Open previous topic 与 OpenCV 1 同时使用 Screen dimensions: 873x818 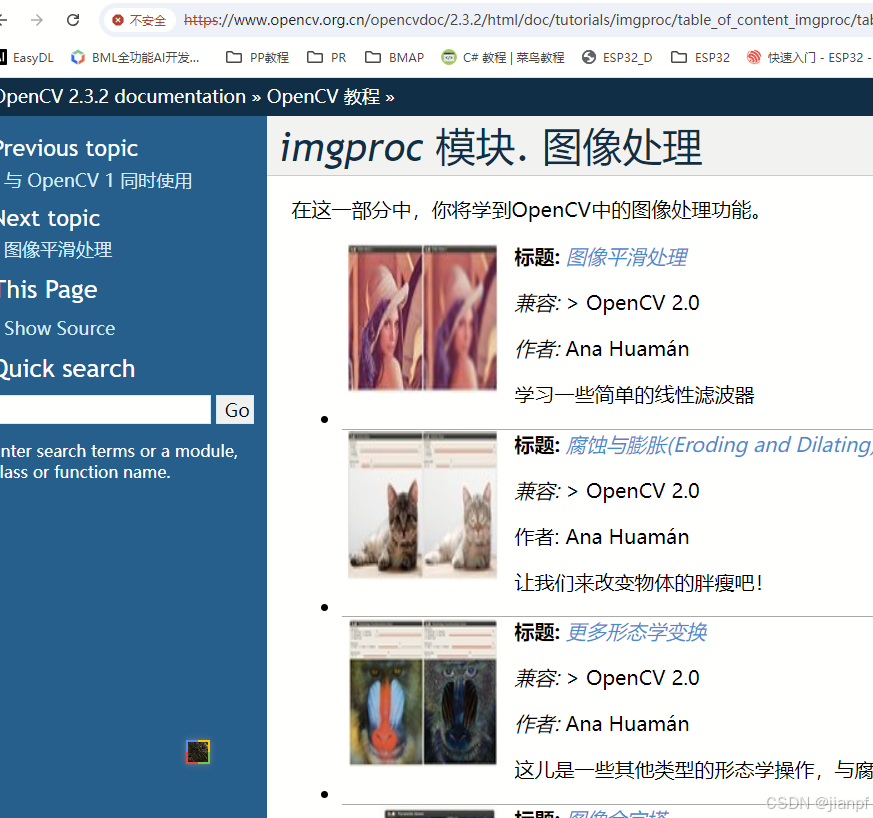tap(98, 180)
